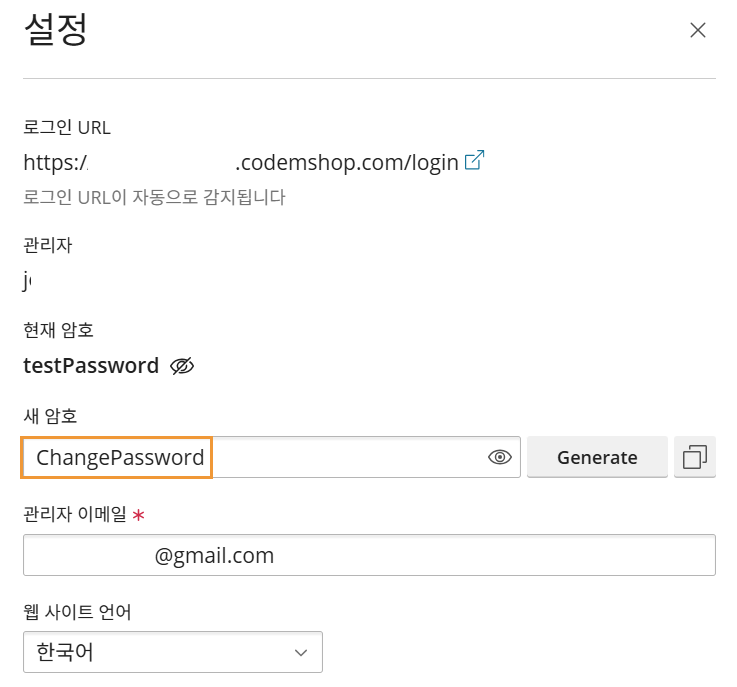Viewport: 737px width, 687px height.
Task: Click the 관리자 이메일 field label
Action: 75,514
